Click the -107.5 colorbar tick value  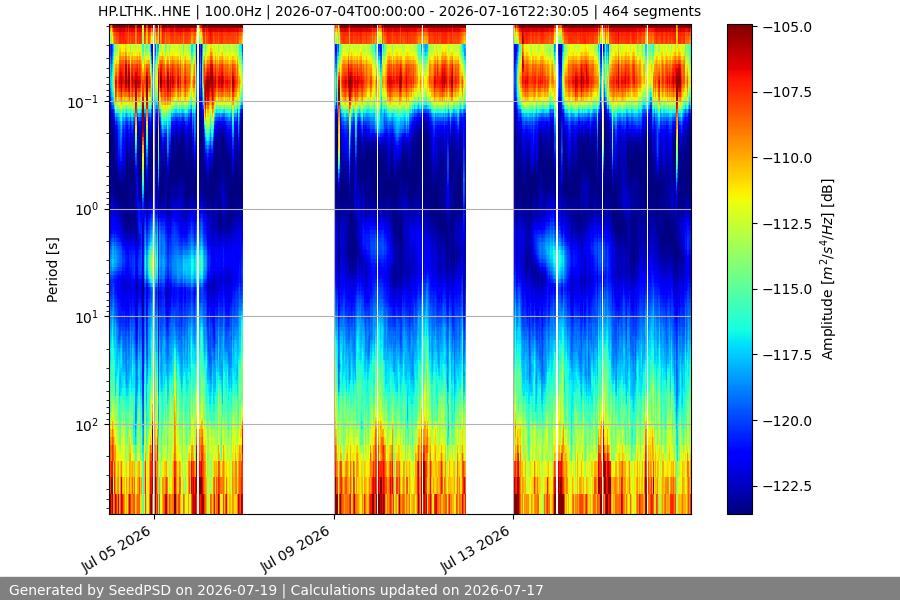pos(788,92)
